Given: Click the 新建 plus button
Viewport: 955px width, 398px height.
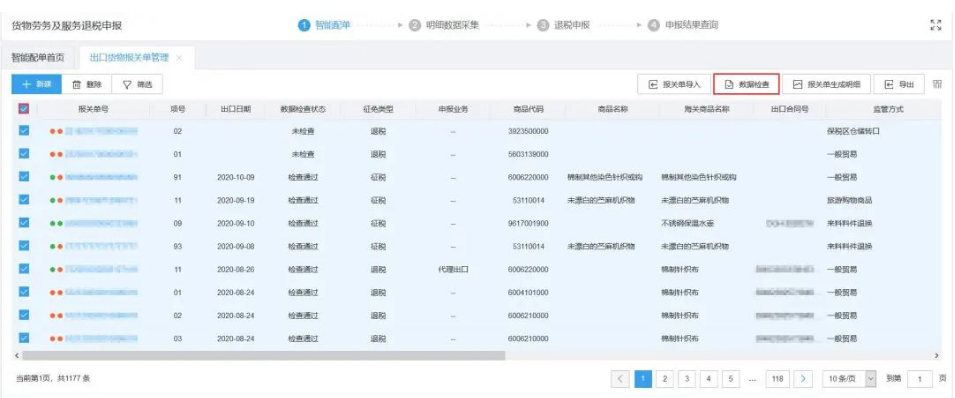Looking at the screenshot, I should coord(37,85).
